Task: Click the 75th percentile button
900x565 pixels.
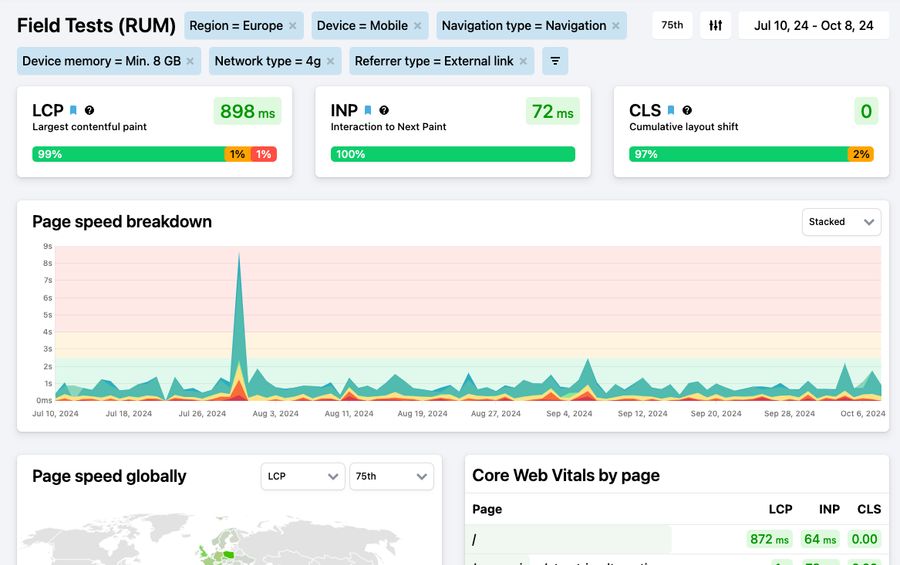Action: [672, 25]
